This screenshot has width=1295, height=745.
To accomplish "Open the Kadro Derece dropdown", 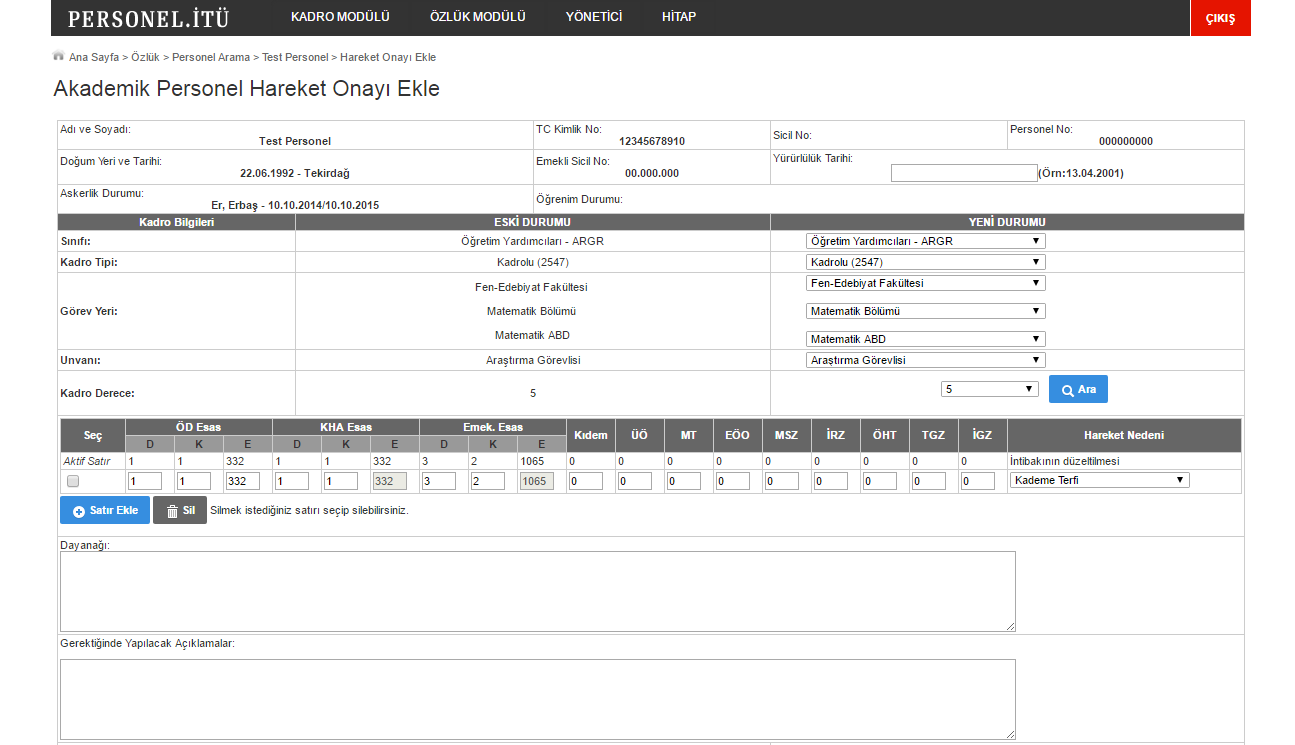I will [x=989, y=389].
